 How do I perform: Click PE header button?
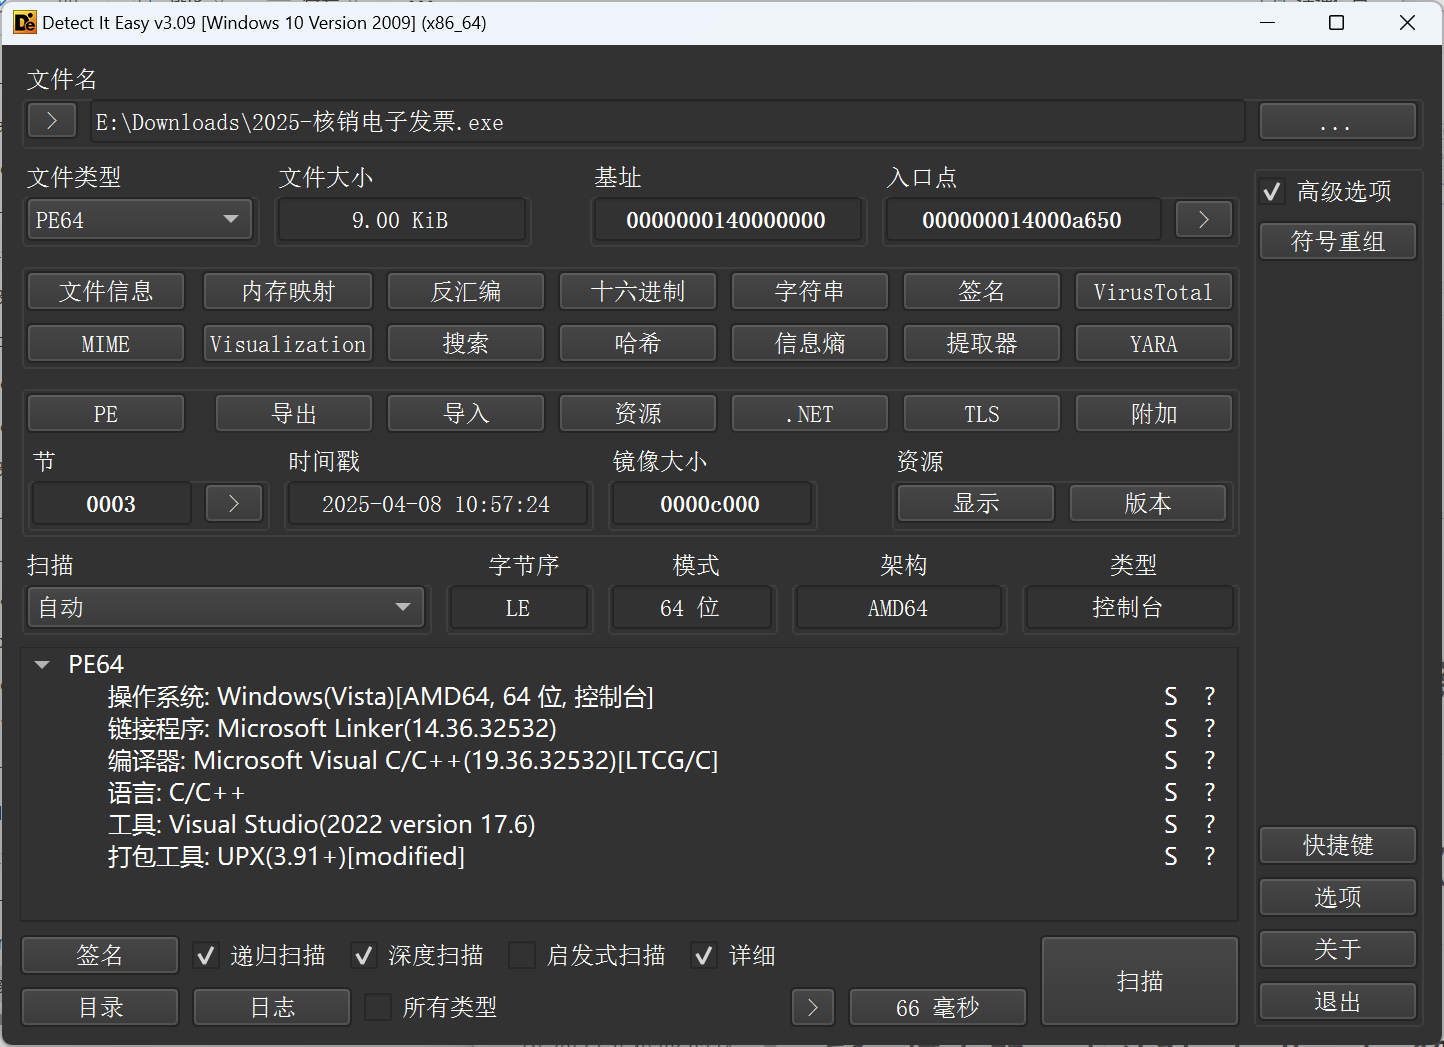coord(106,413)
